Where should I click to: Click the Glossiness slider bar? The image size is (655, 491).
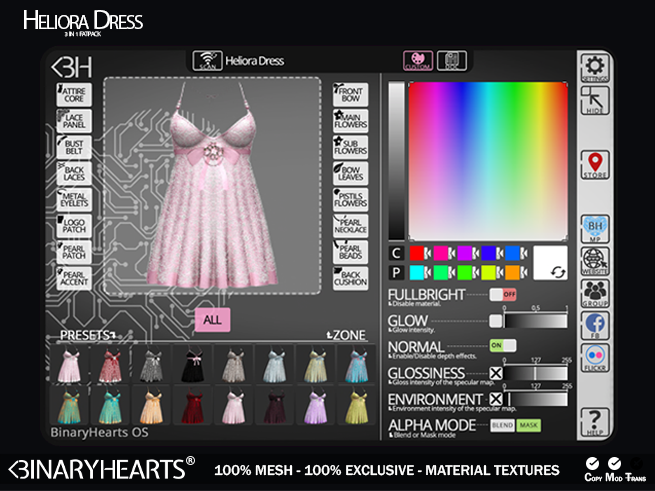tap(536, 373)
